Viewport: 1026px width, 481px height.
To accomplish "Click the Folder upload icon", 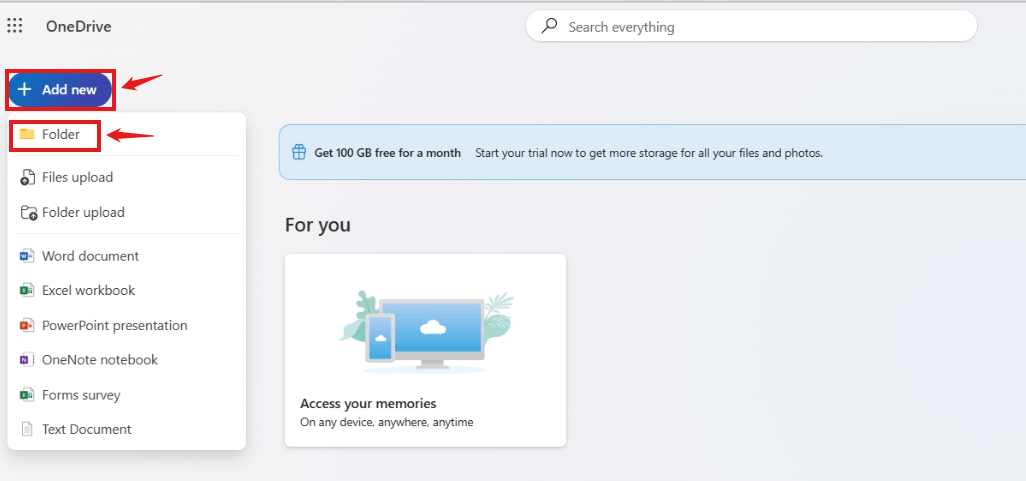I will click(x=28, y=213).
